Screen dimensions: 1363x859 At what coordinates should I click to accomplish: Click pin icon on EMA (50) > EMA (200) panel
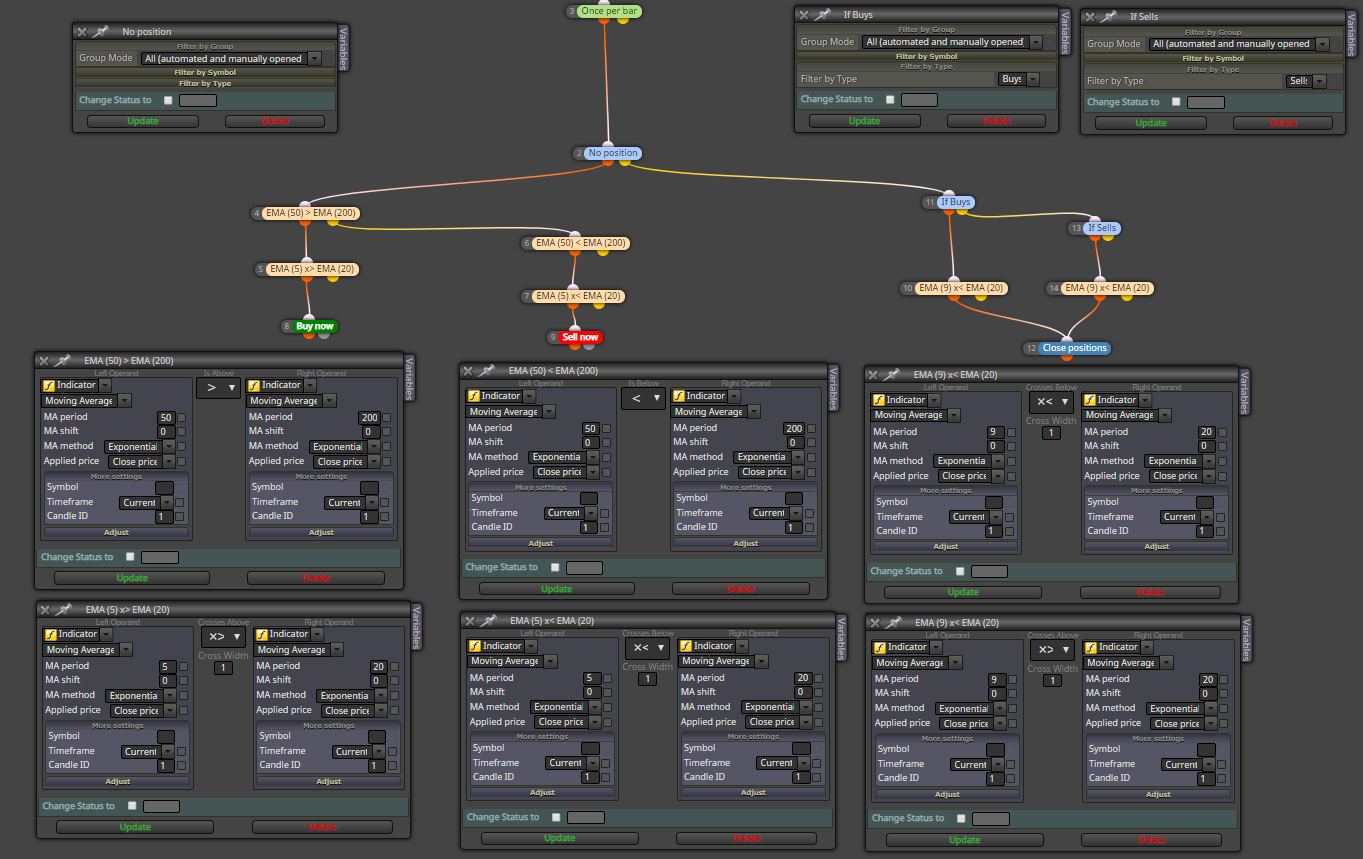[63, 360]
